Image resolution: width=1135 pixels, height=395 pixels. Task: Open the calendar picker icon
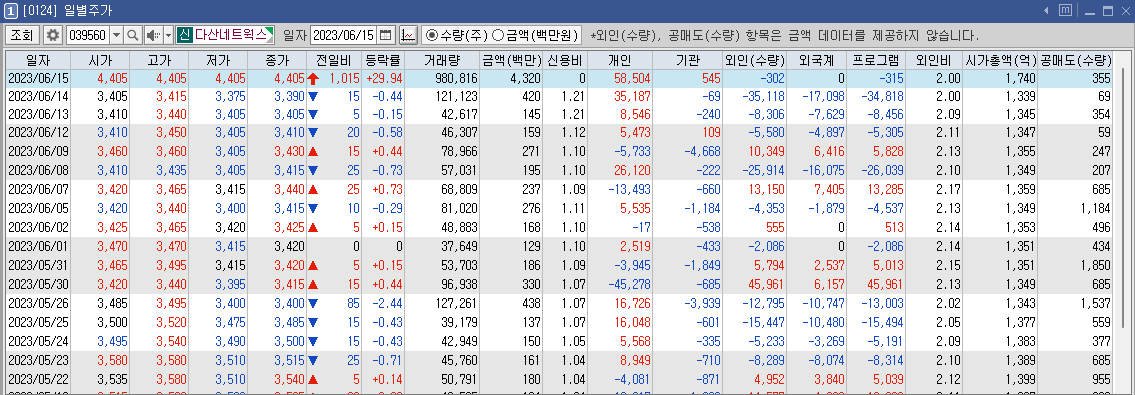(386, 35)
